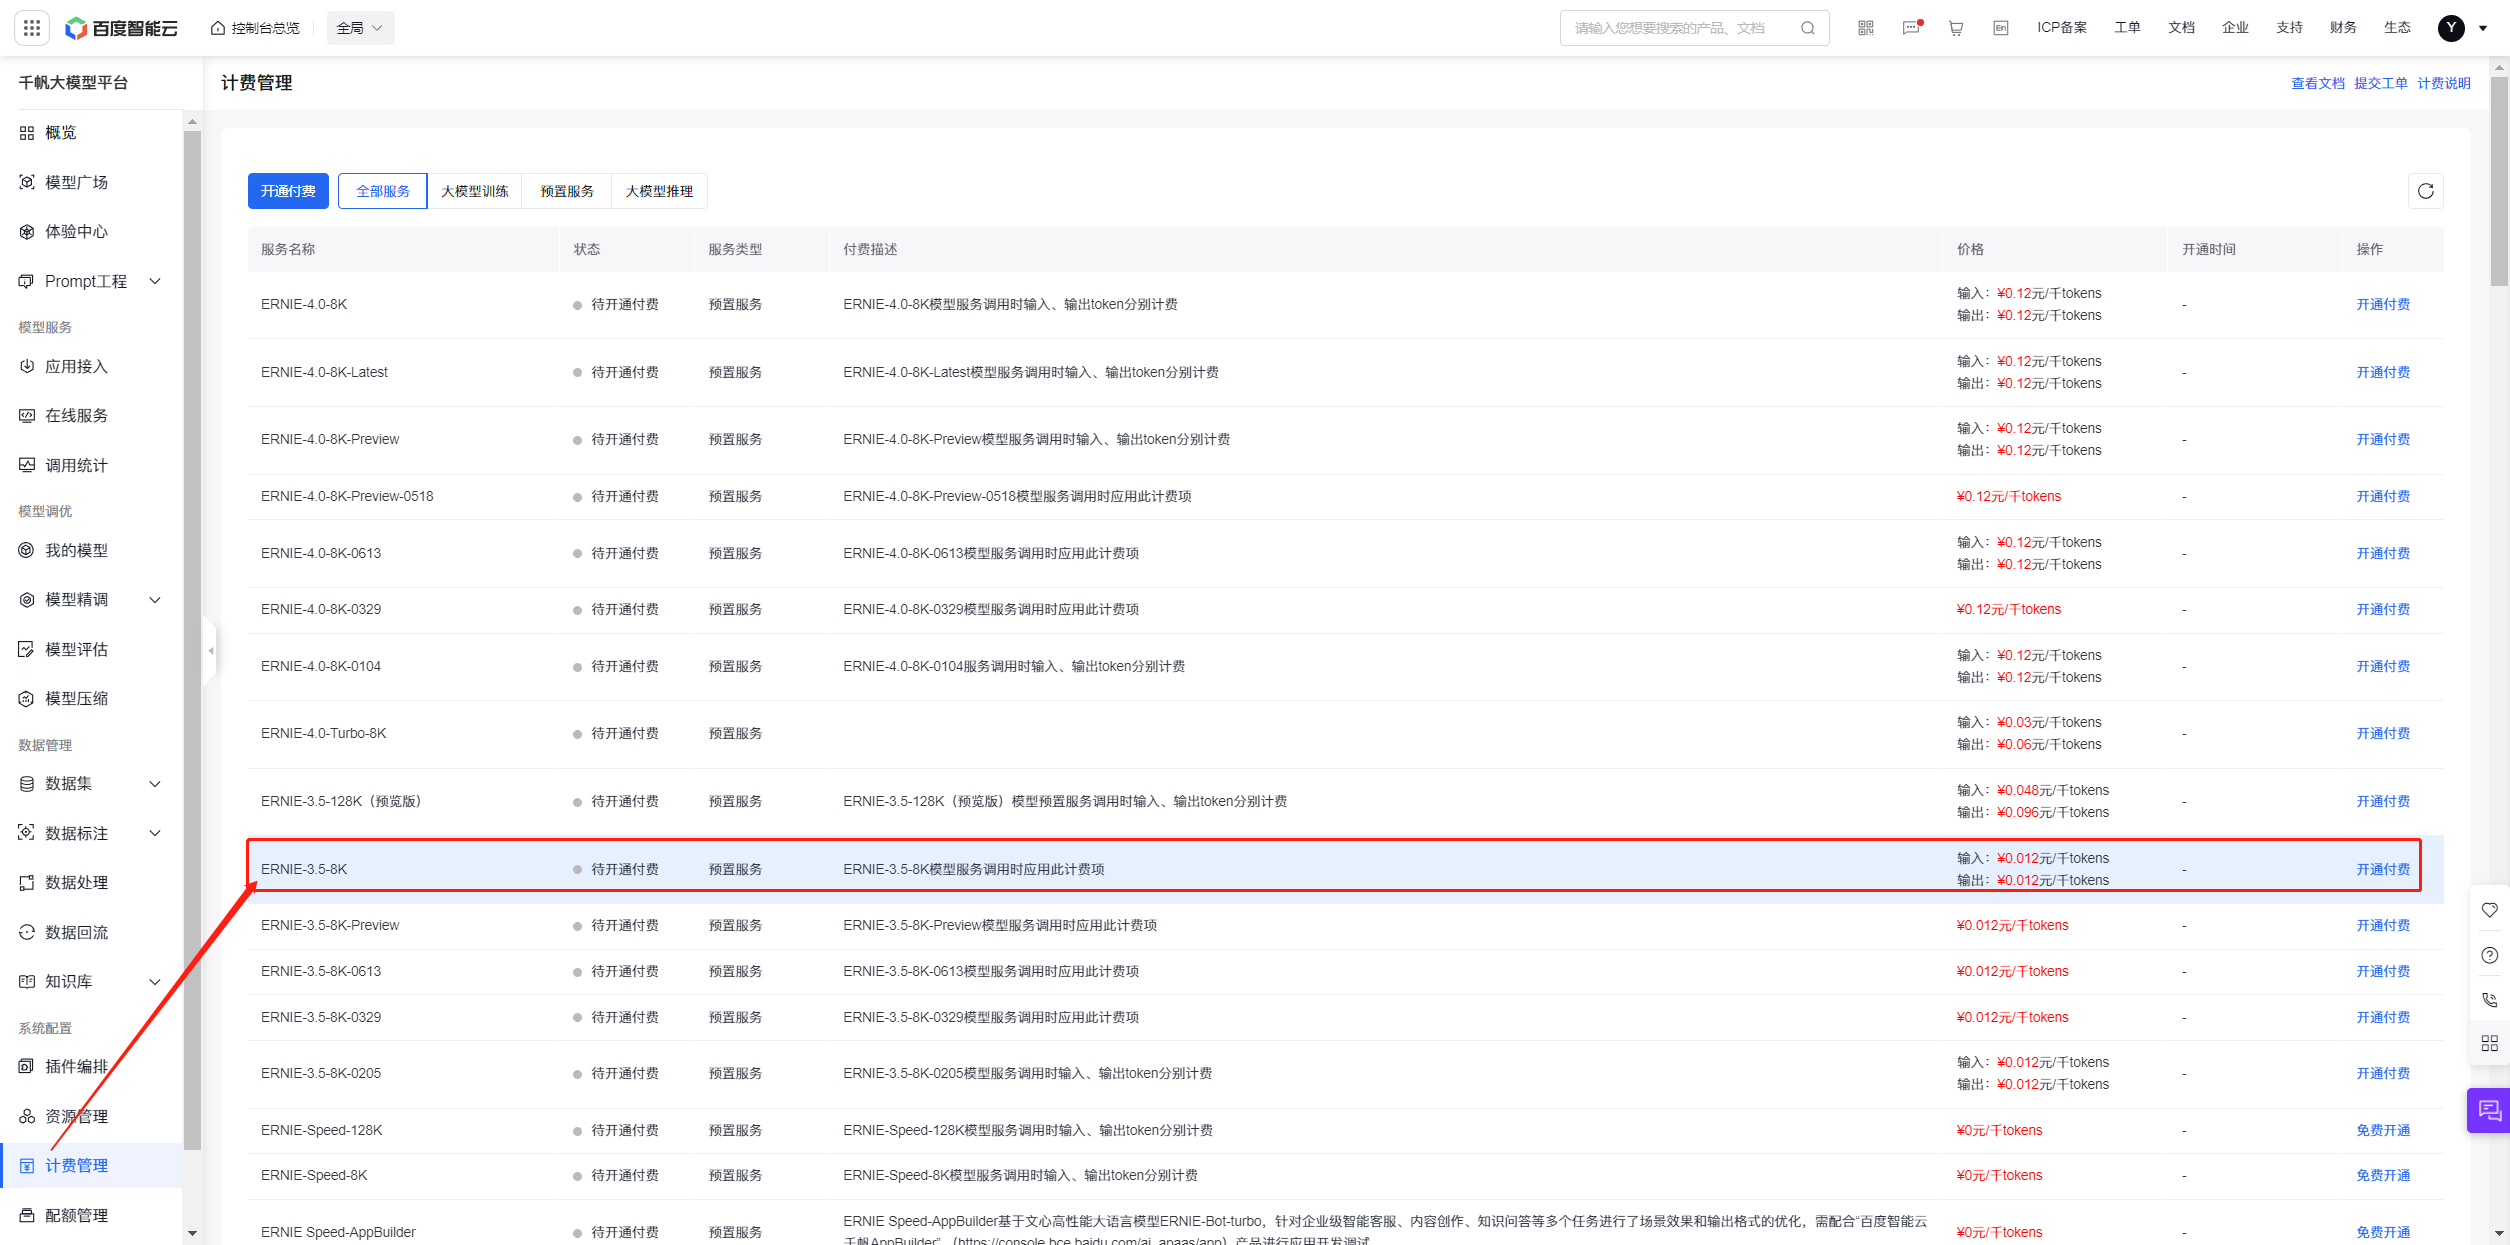This screenshot has width=2510, height=1245.
Task: Click 开通付费 for ERNIE-4.0-Turbo-8K
Action: click(x=2383, y=733)
